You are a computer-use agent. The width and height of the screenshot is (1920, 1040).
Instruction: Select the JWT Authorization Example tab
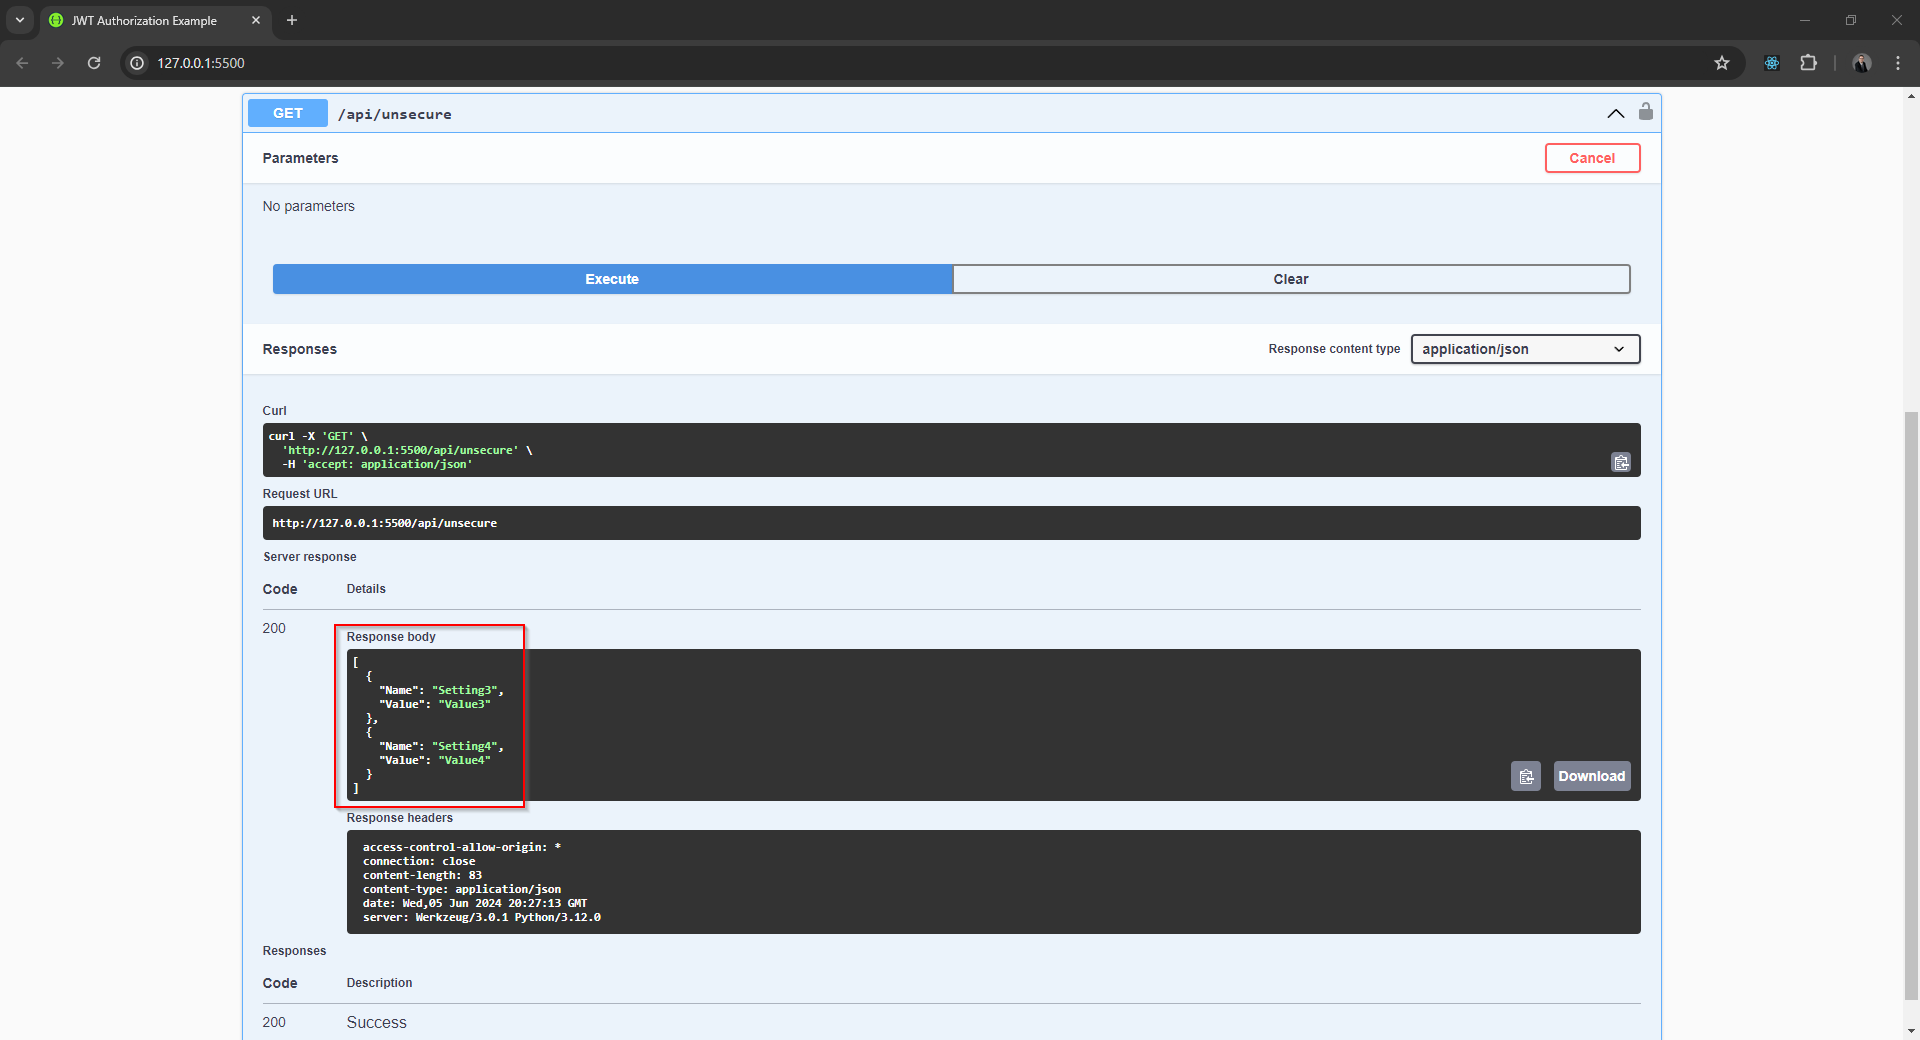145,20
